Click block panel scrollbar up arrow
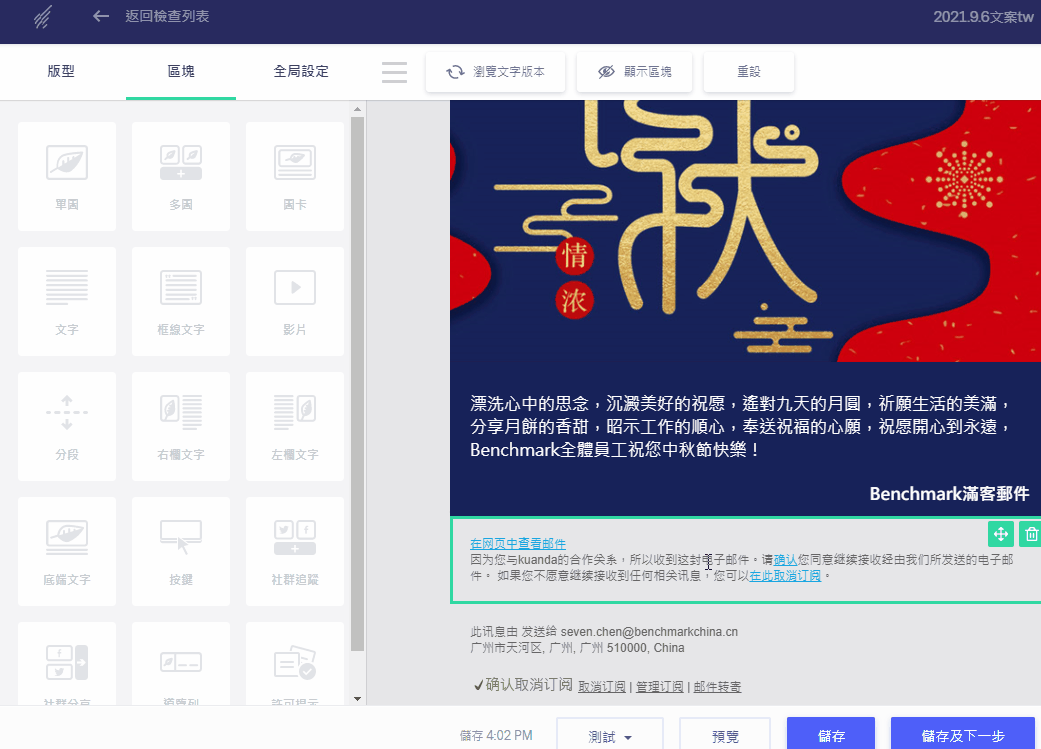The width and height of the screenshot is (1041, 749). coord(357,109)
